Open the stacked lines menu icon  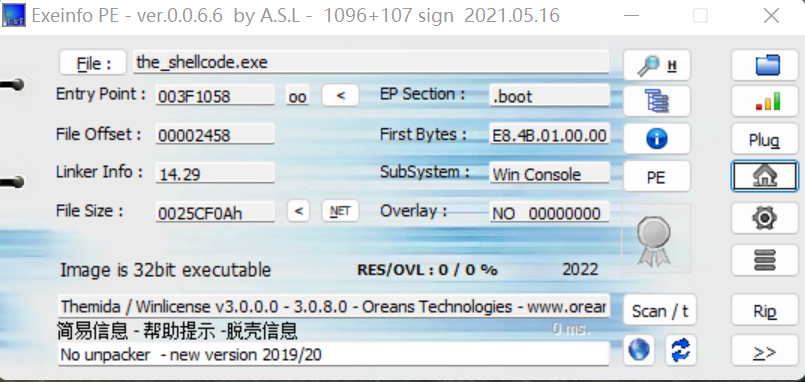coord(765,260)
